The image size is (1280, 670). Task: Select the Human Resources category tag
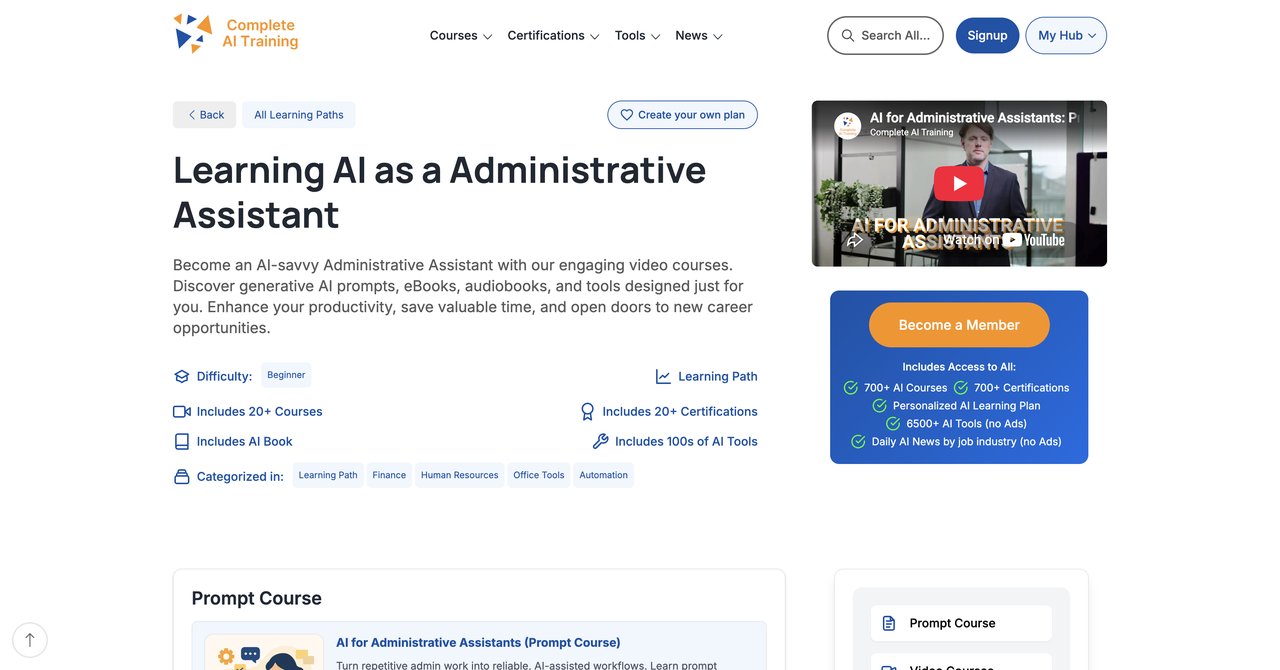click(459, 476)
